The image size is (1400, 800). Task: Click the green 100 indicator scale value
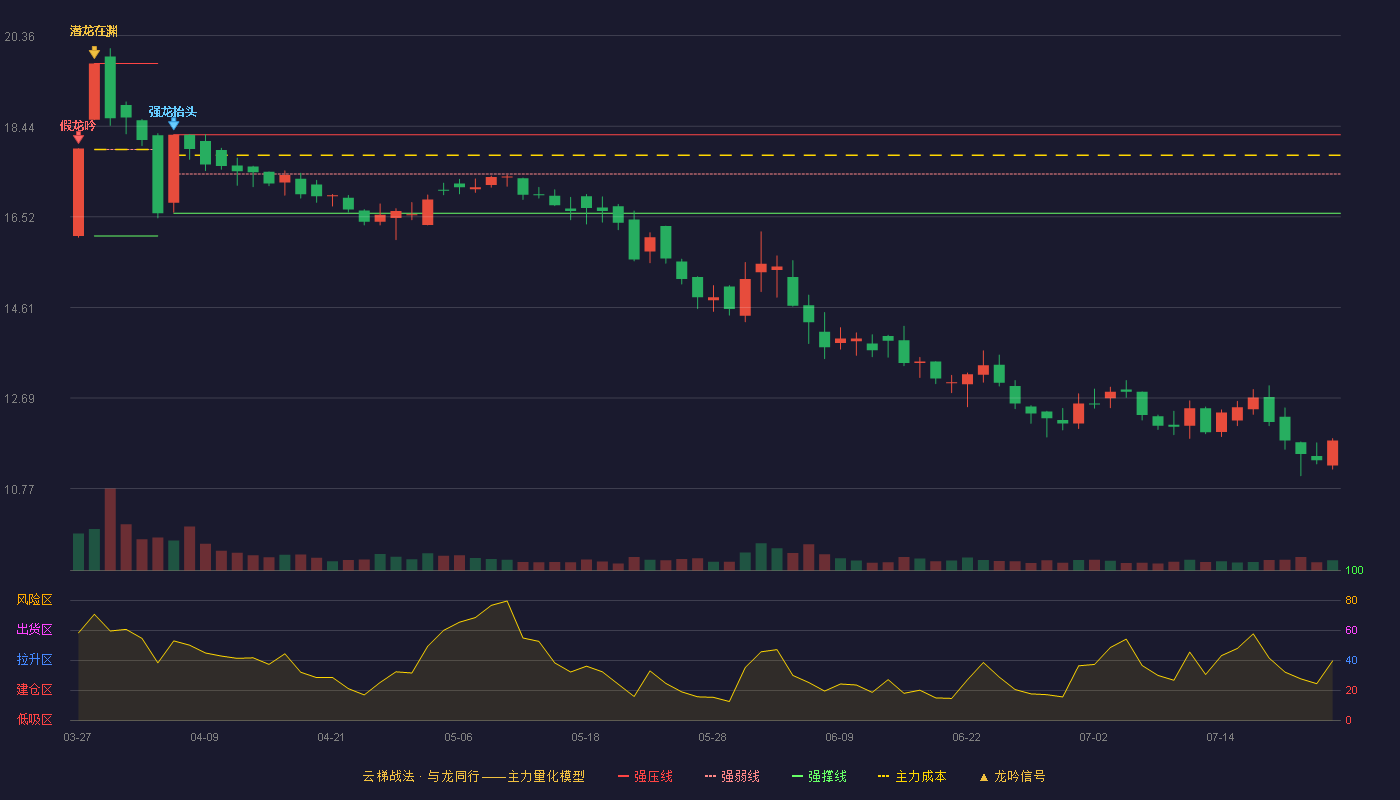tap(1354, 571)
